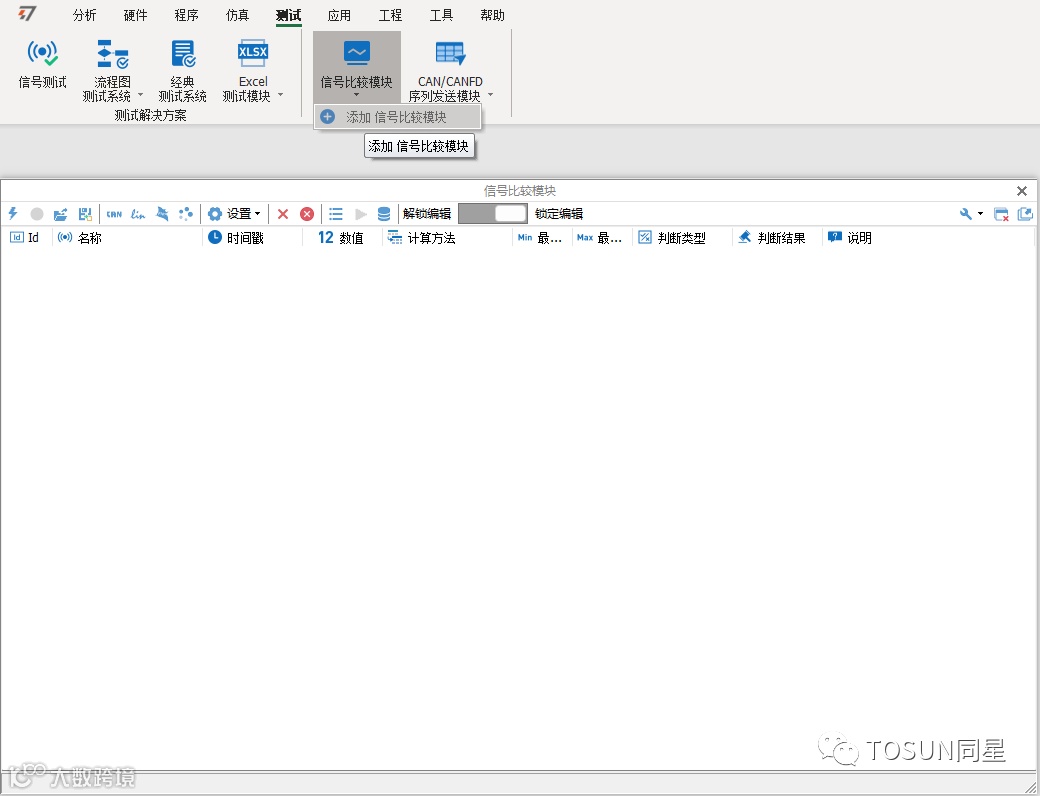Click the window resize grip at bottom-right

pos(1031,787)
